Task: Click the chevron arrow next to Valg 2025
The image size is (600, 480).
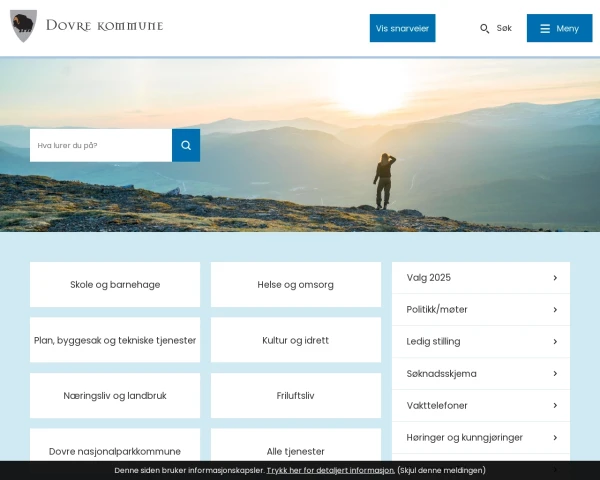Action: click(555, 278)
